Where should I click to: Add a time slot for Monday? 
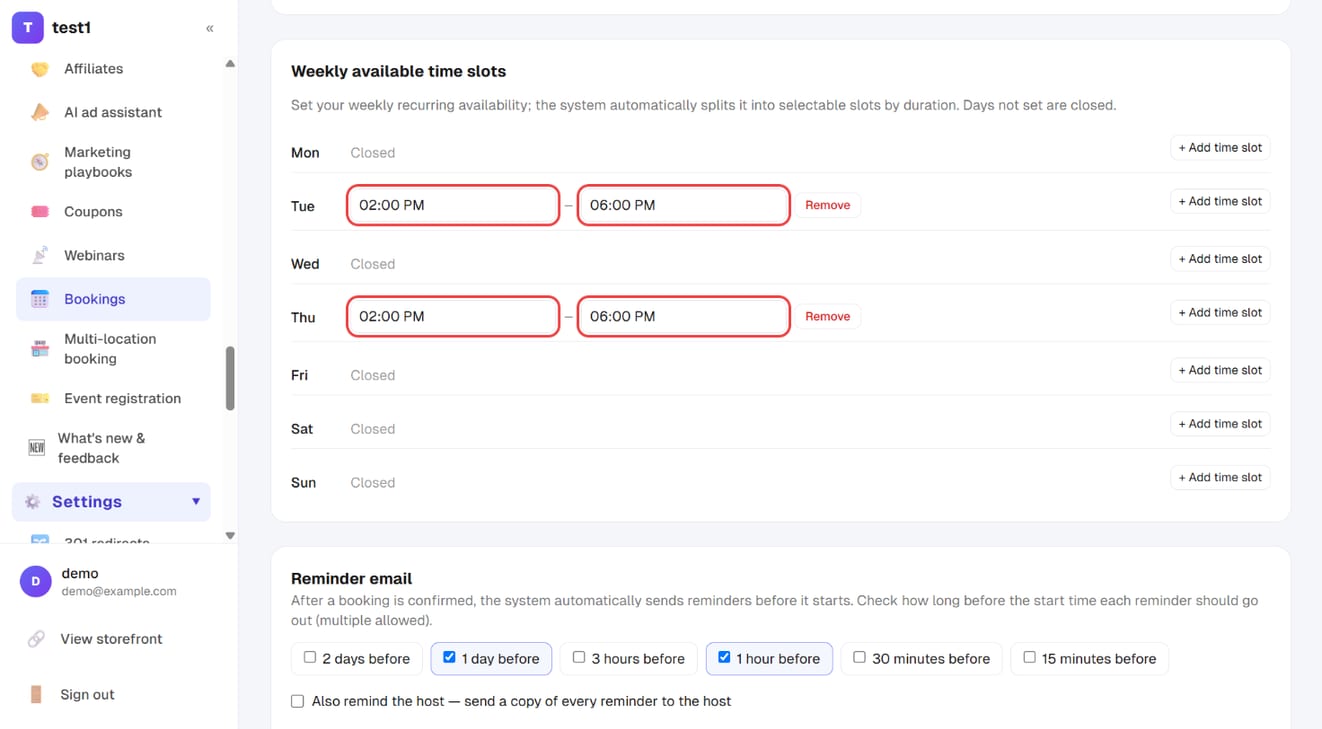pos(1220,148)
